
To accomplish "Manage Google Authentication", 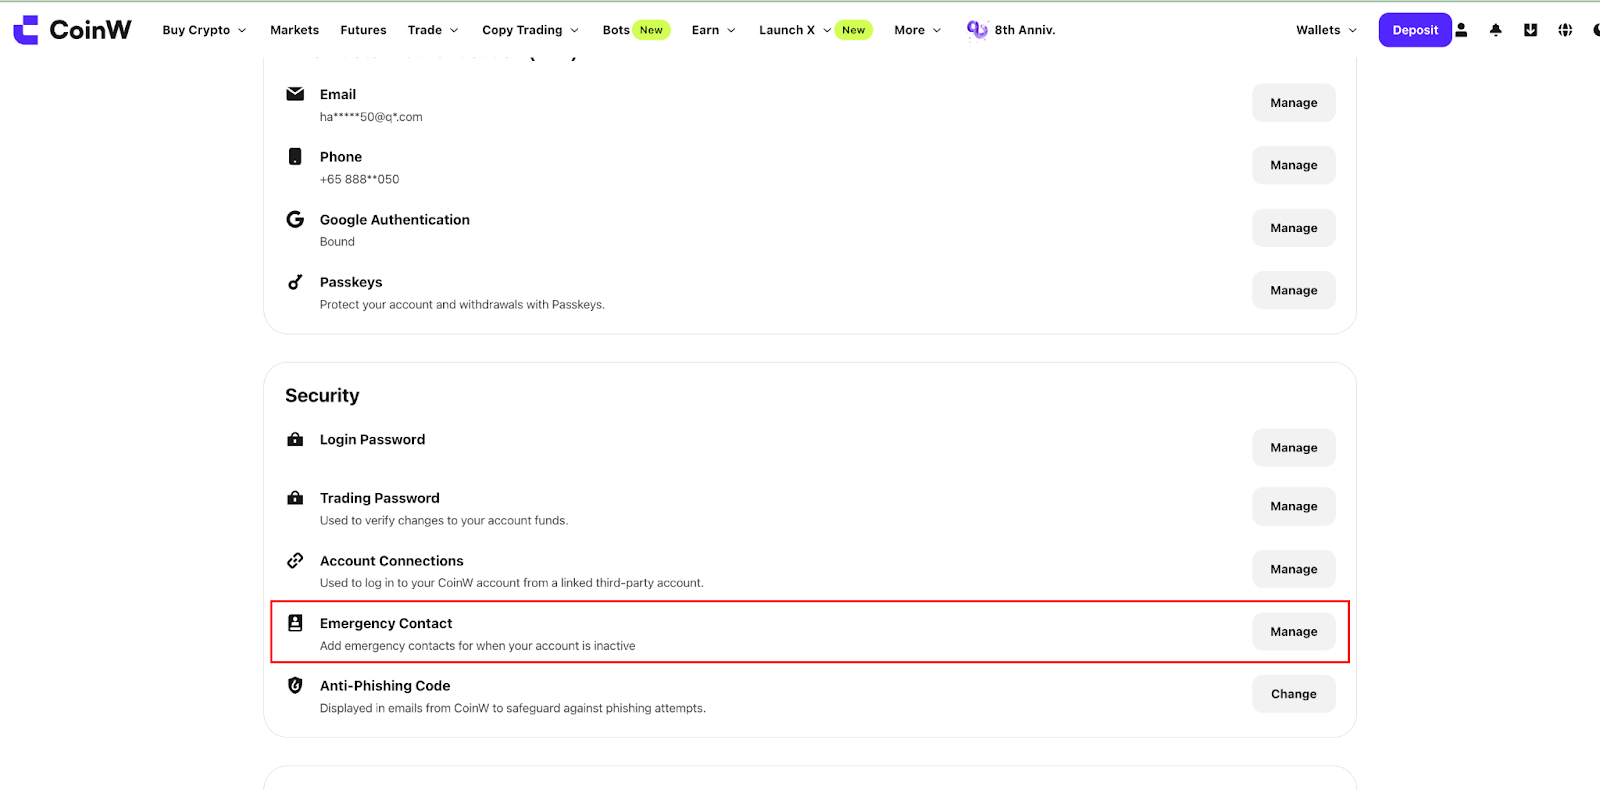I will [x=1293, y=228].
